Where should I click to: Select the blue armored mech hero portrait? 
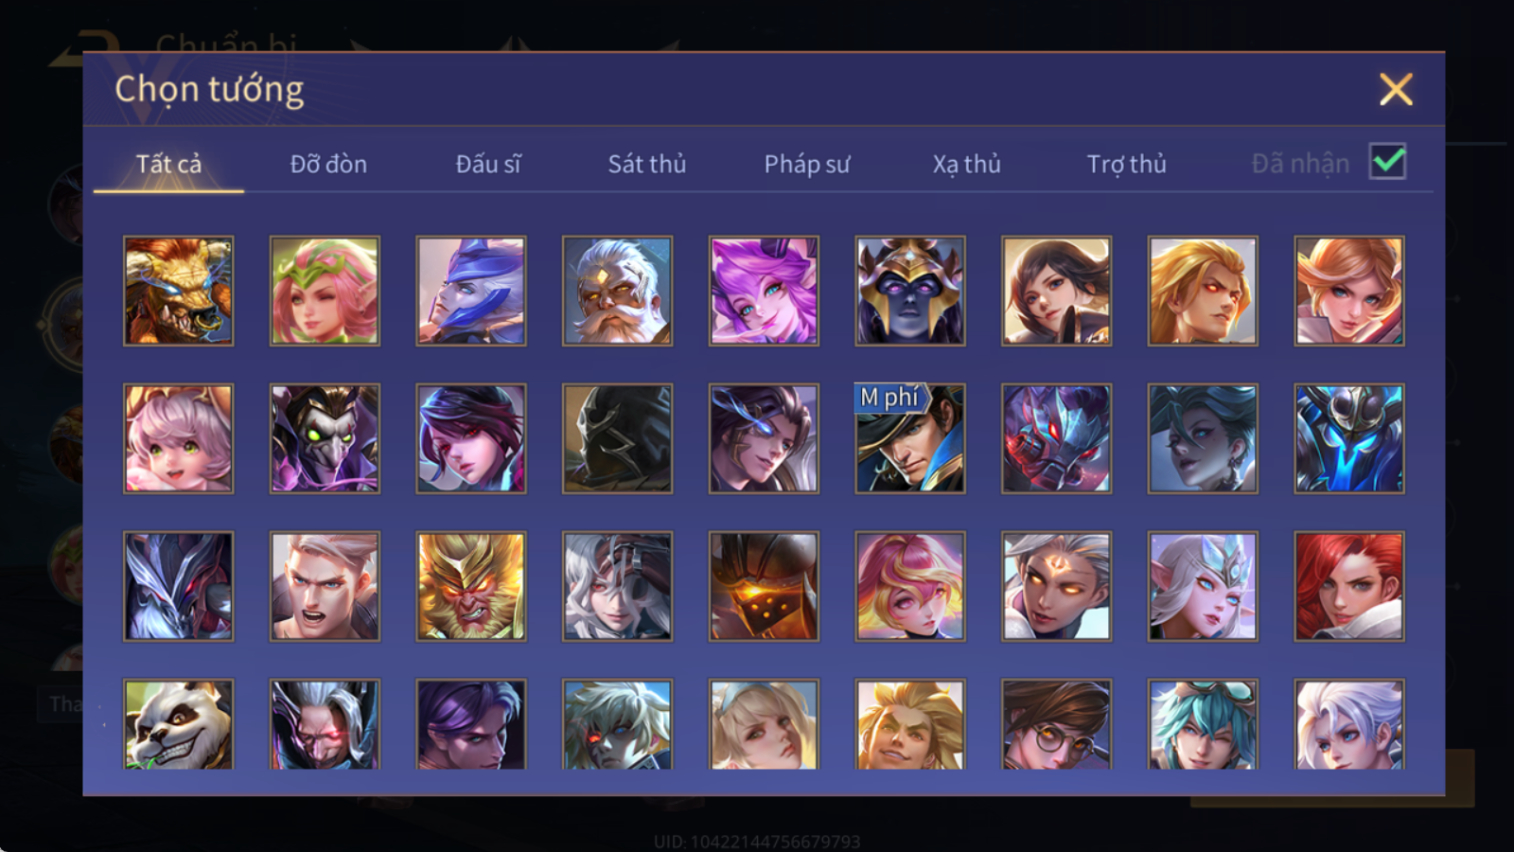pyautogui.click(x=1349, y=439)
